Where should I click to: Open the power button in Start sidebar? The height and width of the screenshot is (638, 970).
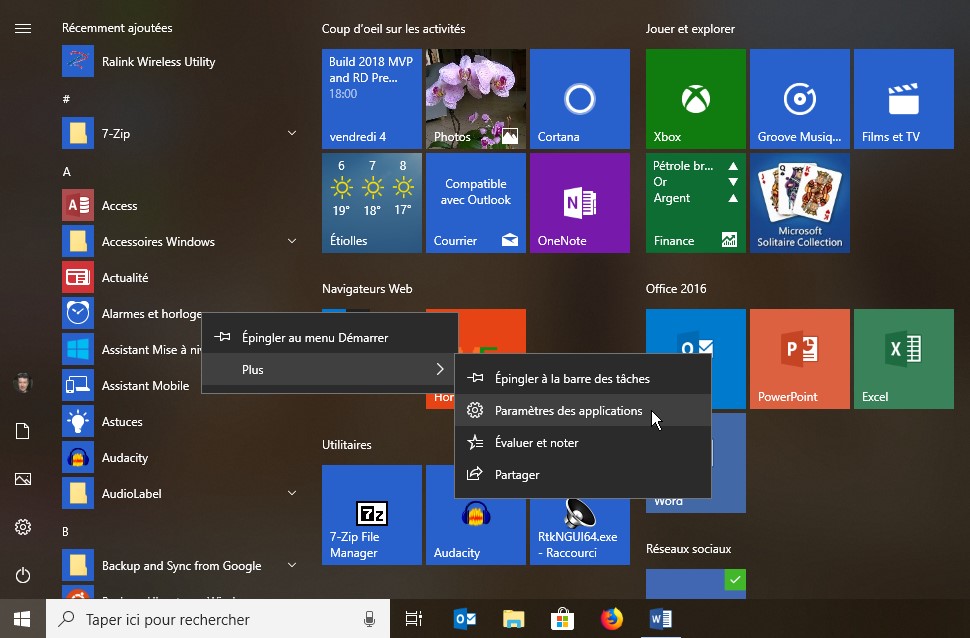click(23, 575)
